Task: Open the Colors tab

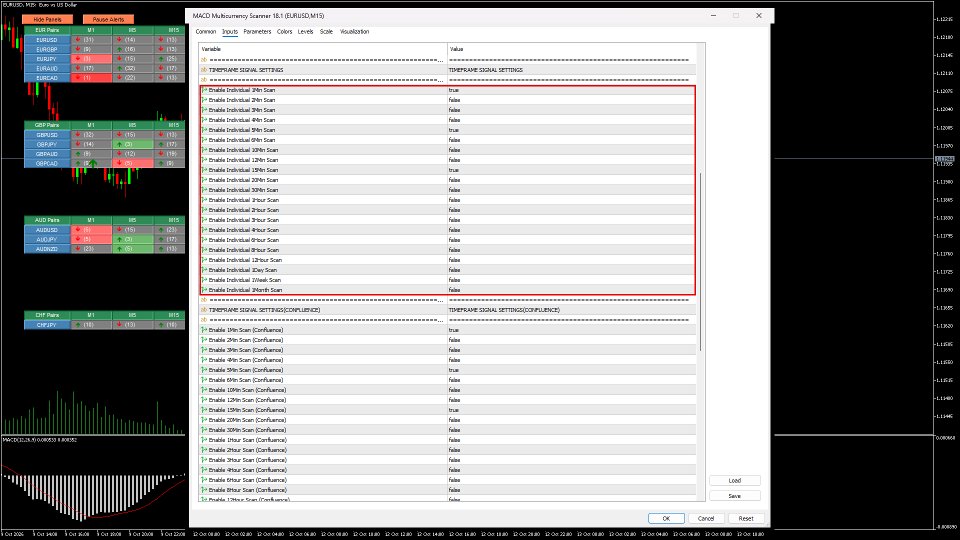Action: point(285,32)
